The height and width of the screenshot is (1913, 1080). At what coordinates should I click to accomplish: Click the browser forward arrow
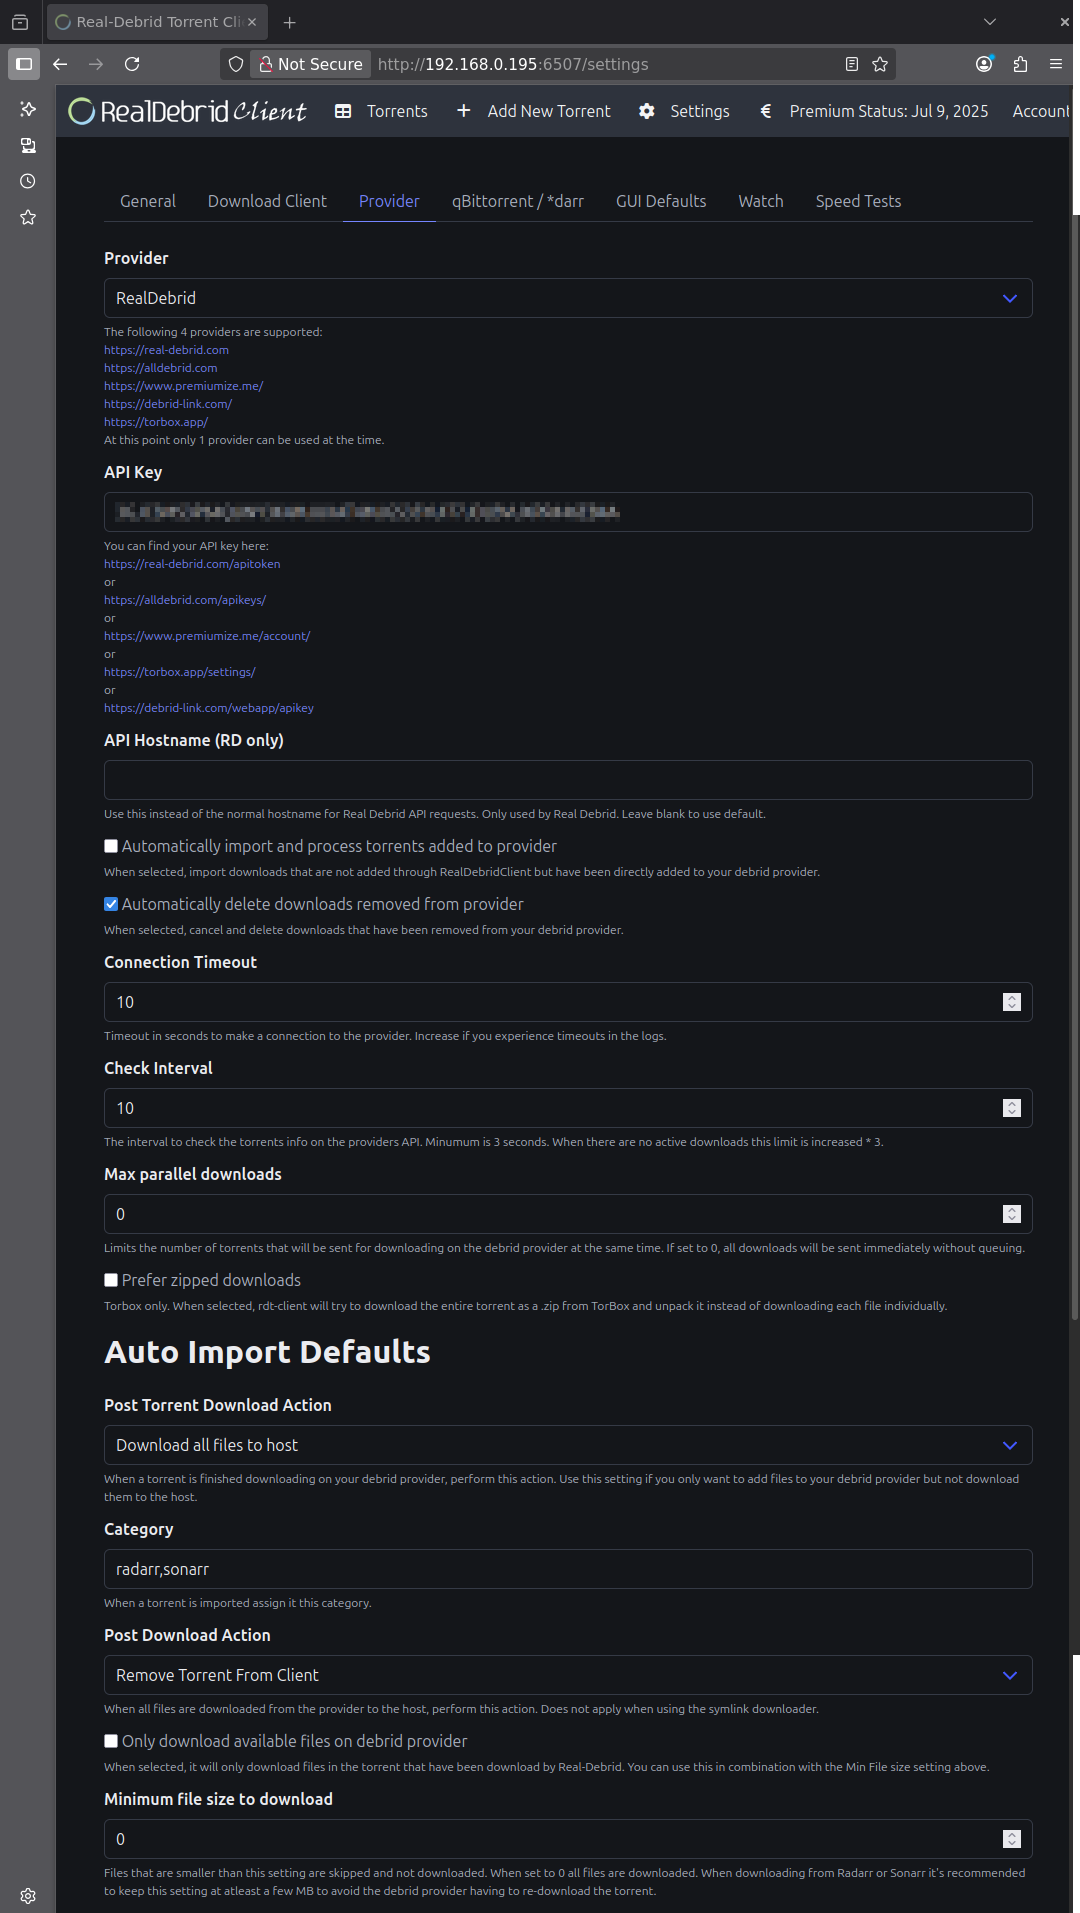tap(96, 64)
